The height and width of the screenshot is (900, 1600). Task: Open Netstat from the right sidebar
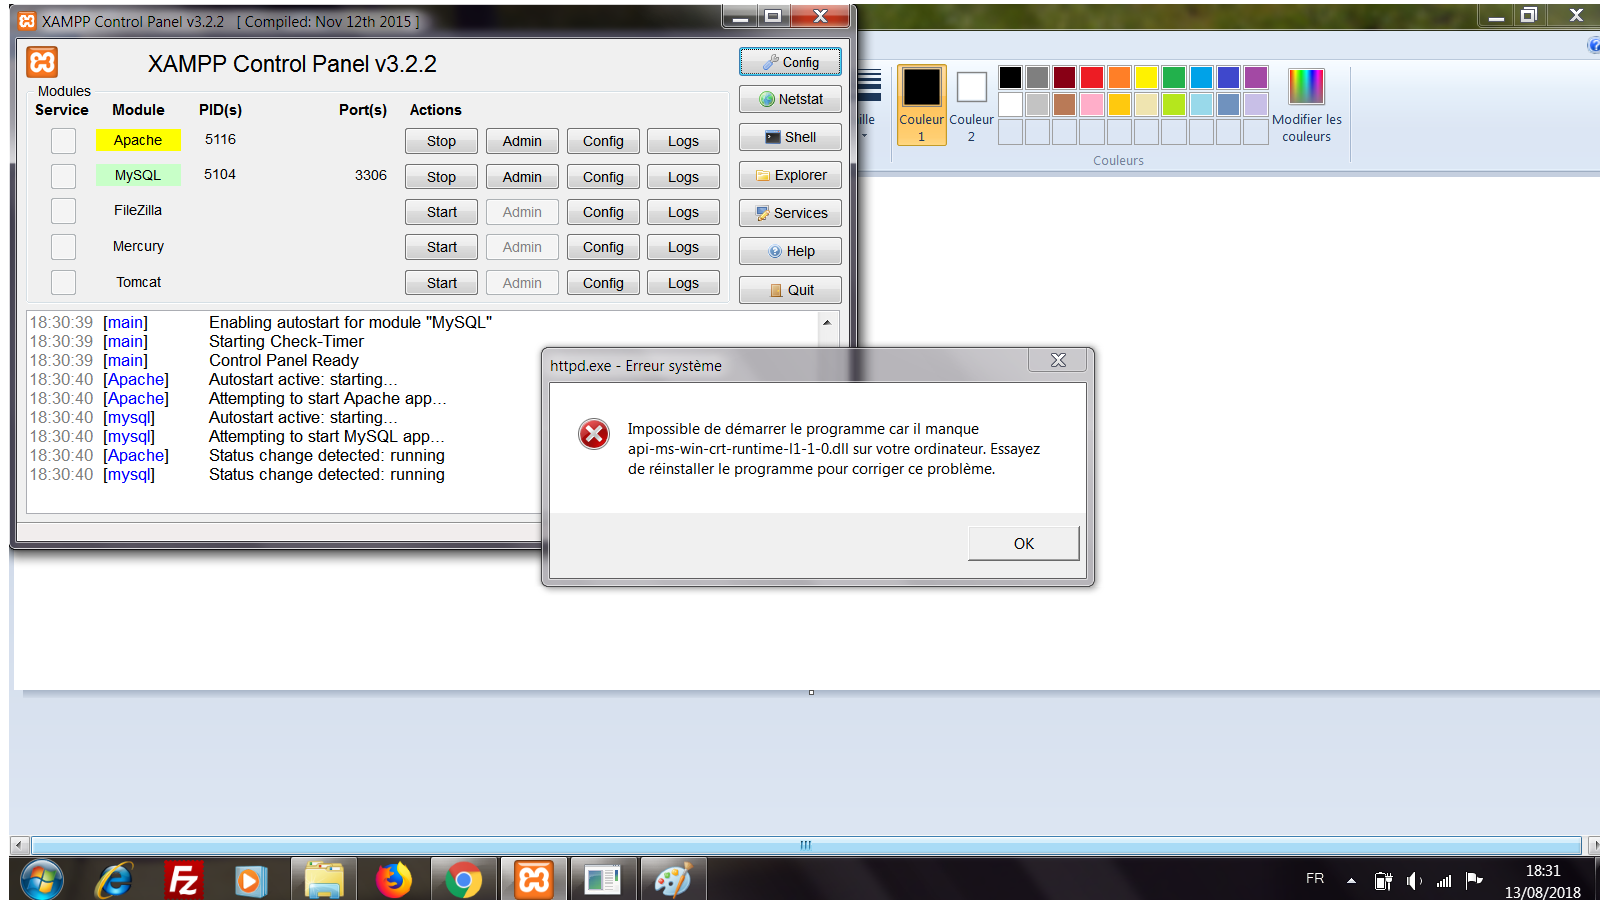click(x=790, y=99)
